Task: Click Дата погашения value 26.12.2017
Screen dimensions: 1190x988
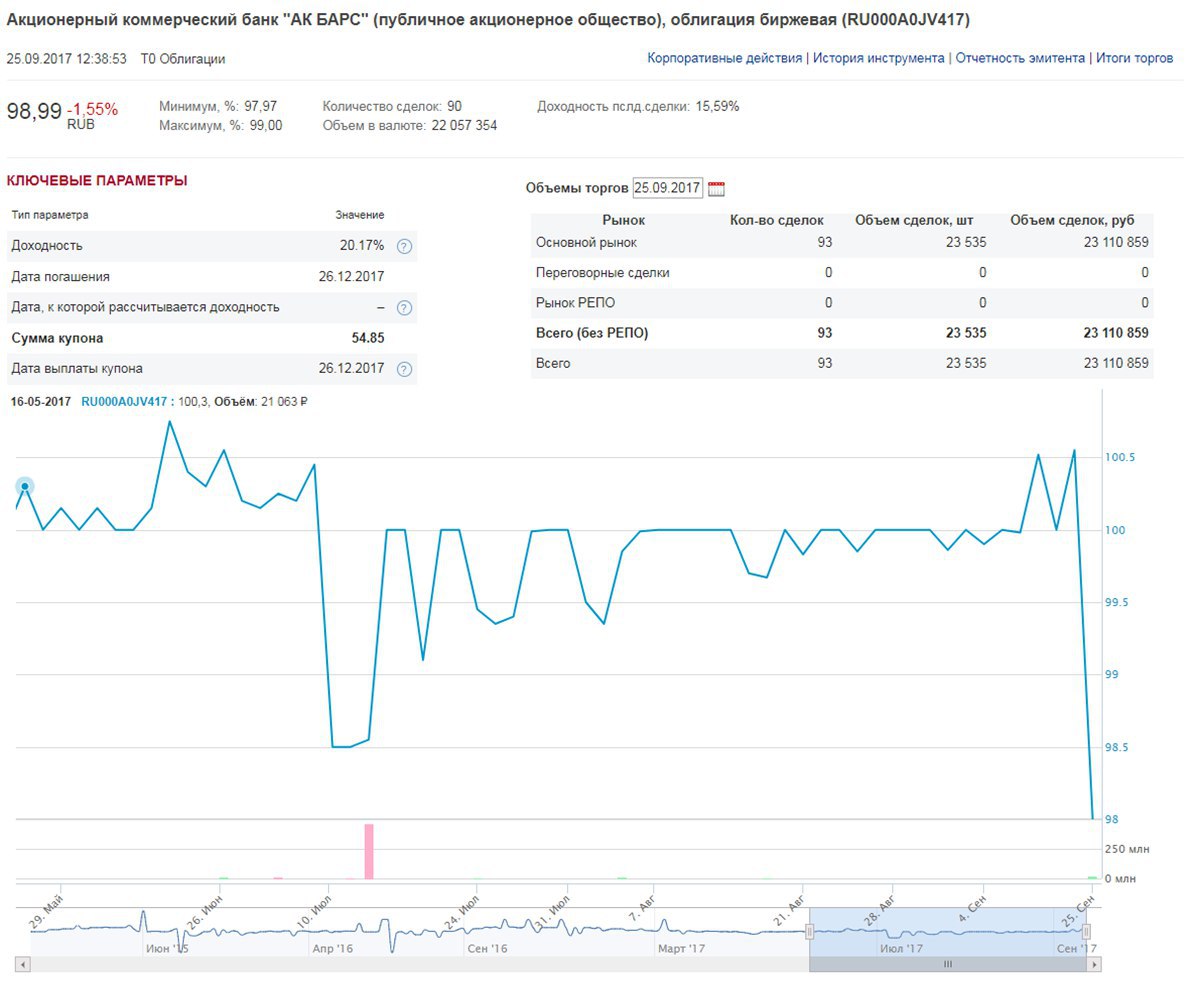Action: point(351,276)
